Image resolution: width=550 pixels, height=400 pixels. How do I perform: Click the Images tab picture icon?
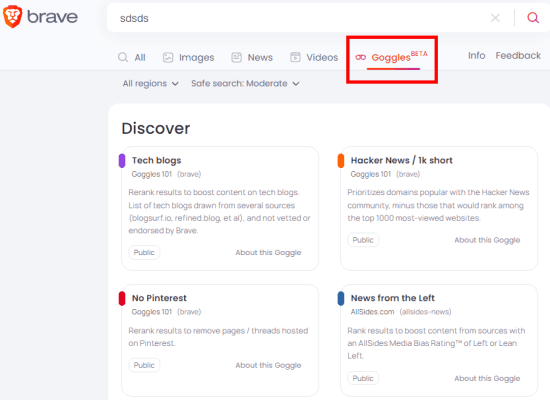coord(168,57)
